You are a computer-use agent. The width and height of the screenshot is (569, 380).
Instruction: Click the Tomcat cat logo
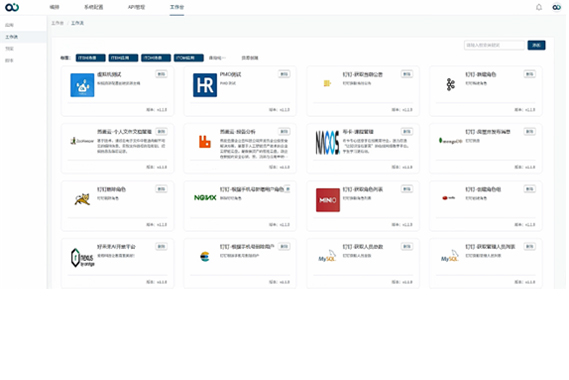(82, 199)
